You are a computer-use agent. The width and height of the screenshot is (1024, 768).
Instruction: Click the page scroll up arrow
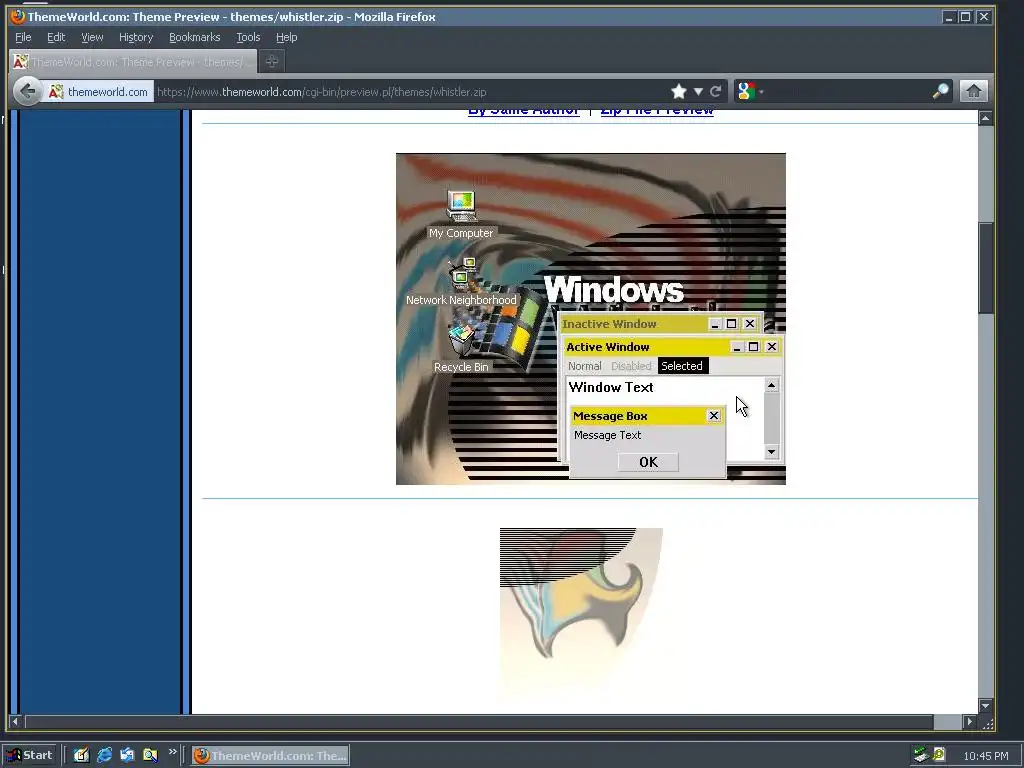pyautogui.click(x=985, y=118)
